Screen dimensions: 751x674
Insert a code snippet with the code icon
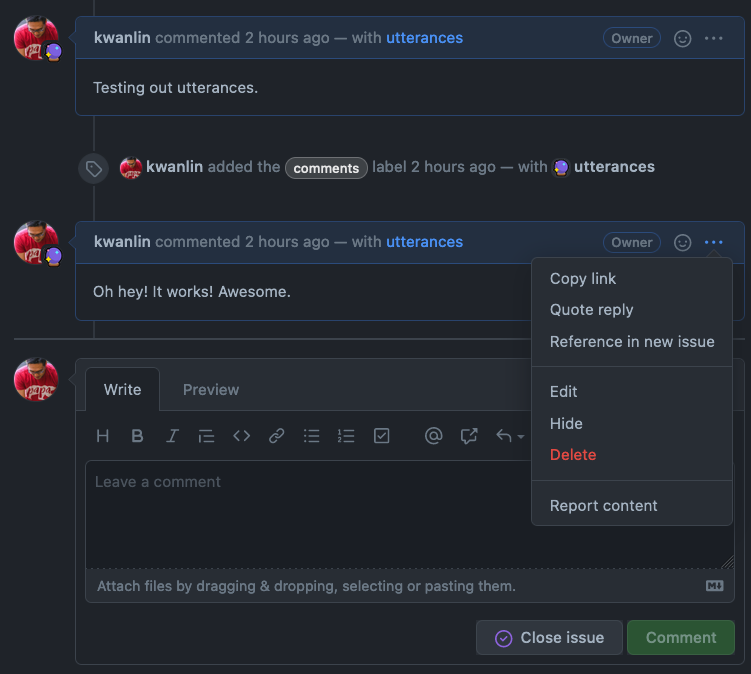[241, 436]
